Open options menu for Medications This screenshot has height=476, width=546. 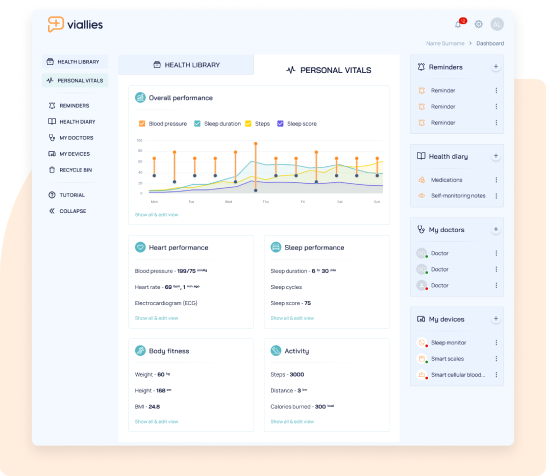[496, 180]
